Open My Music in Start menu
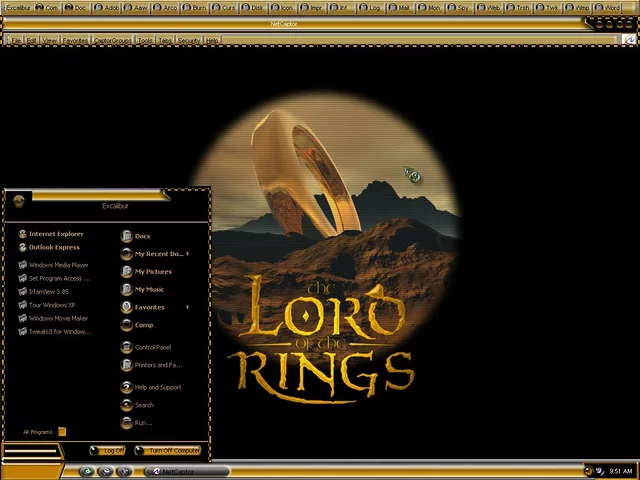640x480 pixels. click(142, 289)
